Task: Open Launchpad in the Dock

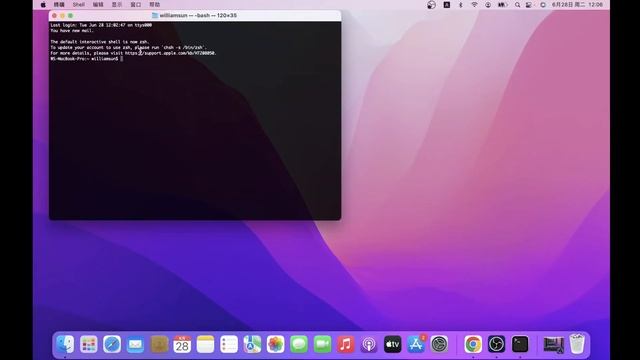Action: point(89,344)
